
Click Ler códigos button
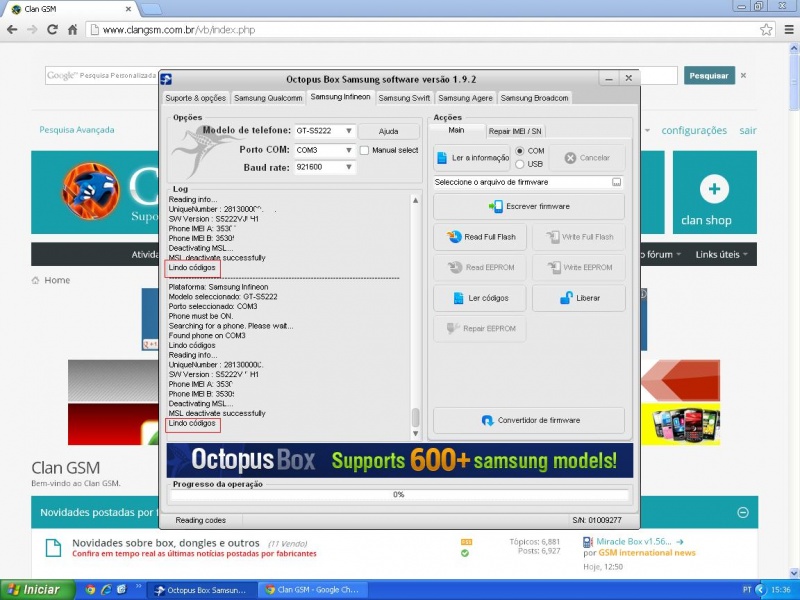(480, 298)
